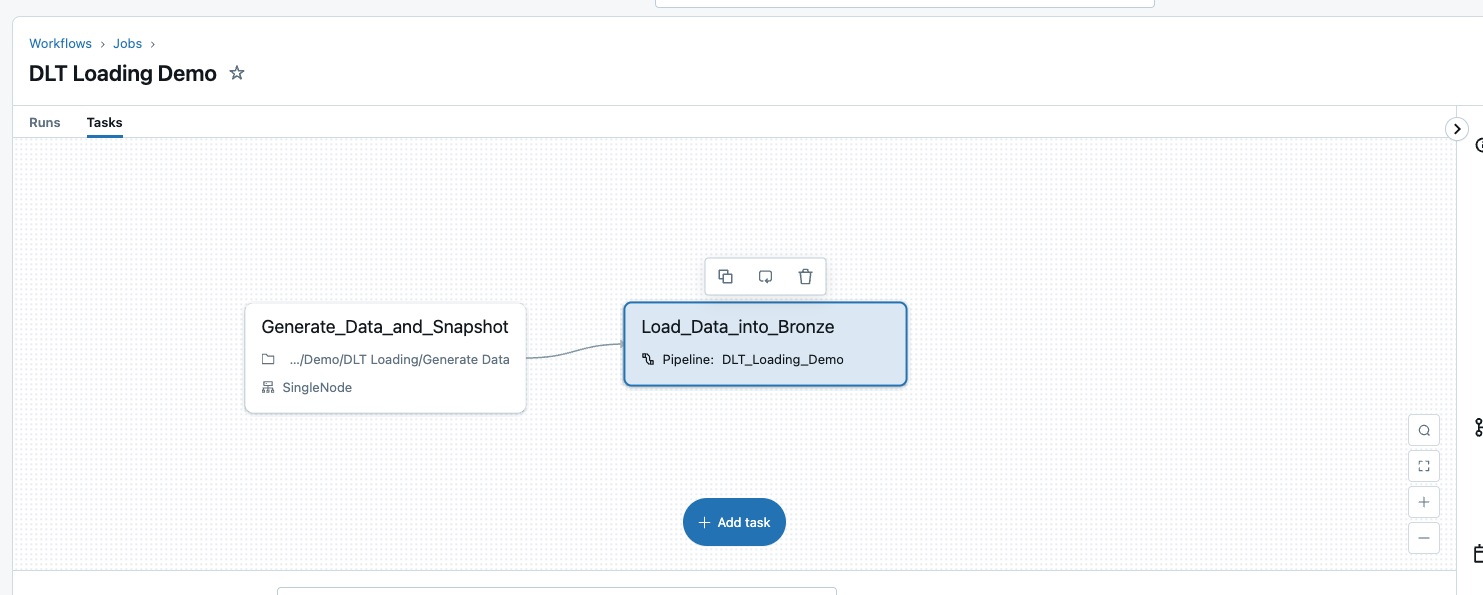Click the search icon in canvas controls
Screen dimensions: 1483x595
coord(1424,431)
